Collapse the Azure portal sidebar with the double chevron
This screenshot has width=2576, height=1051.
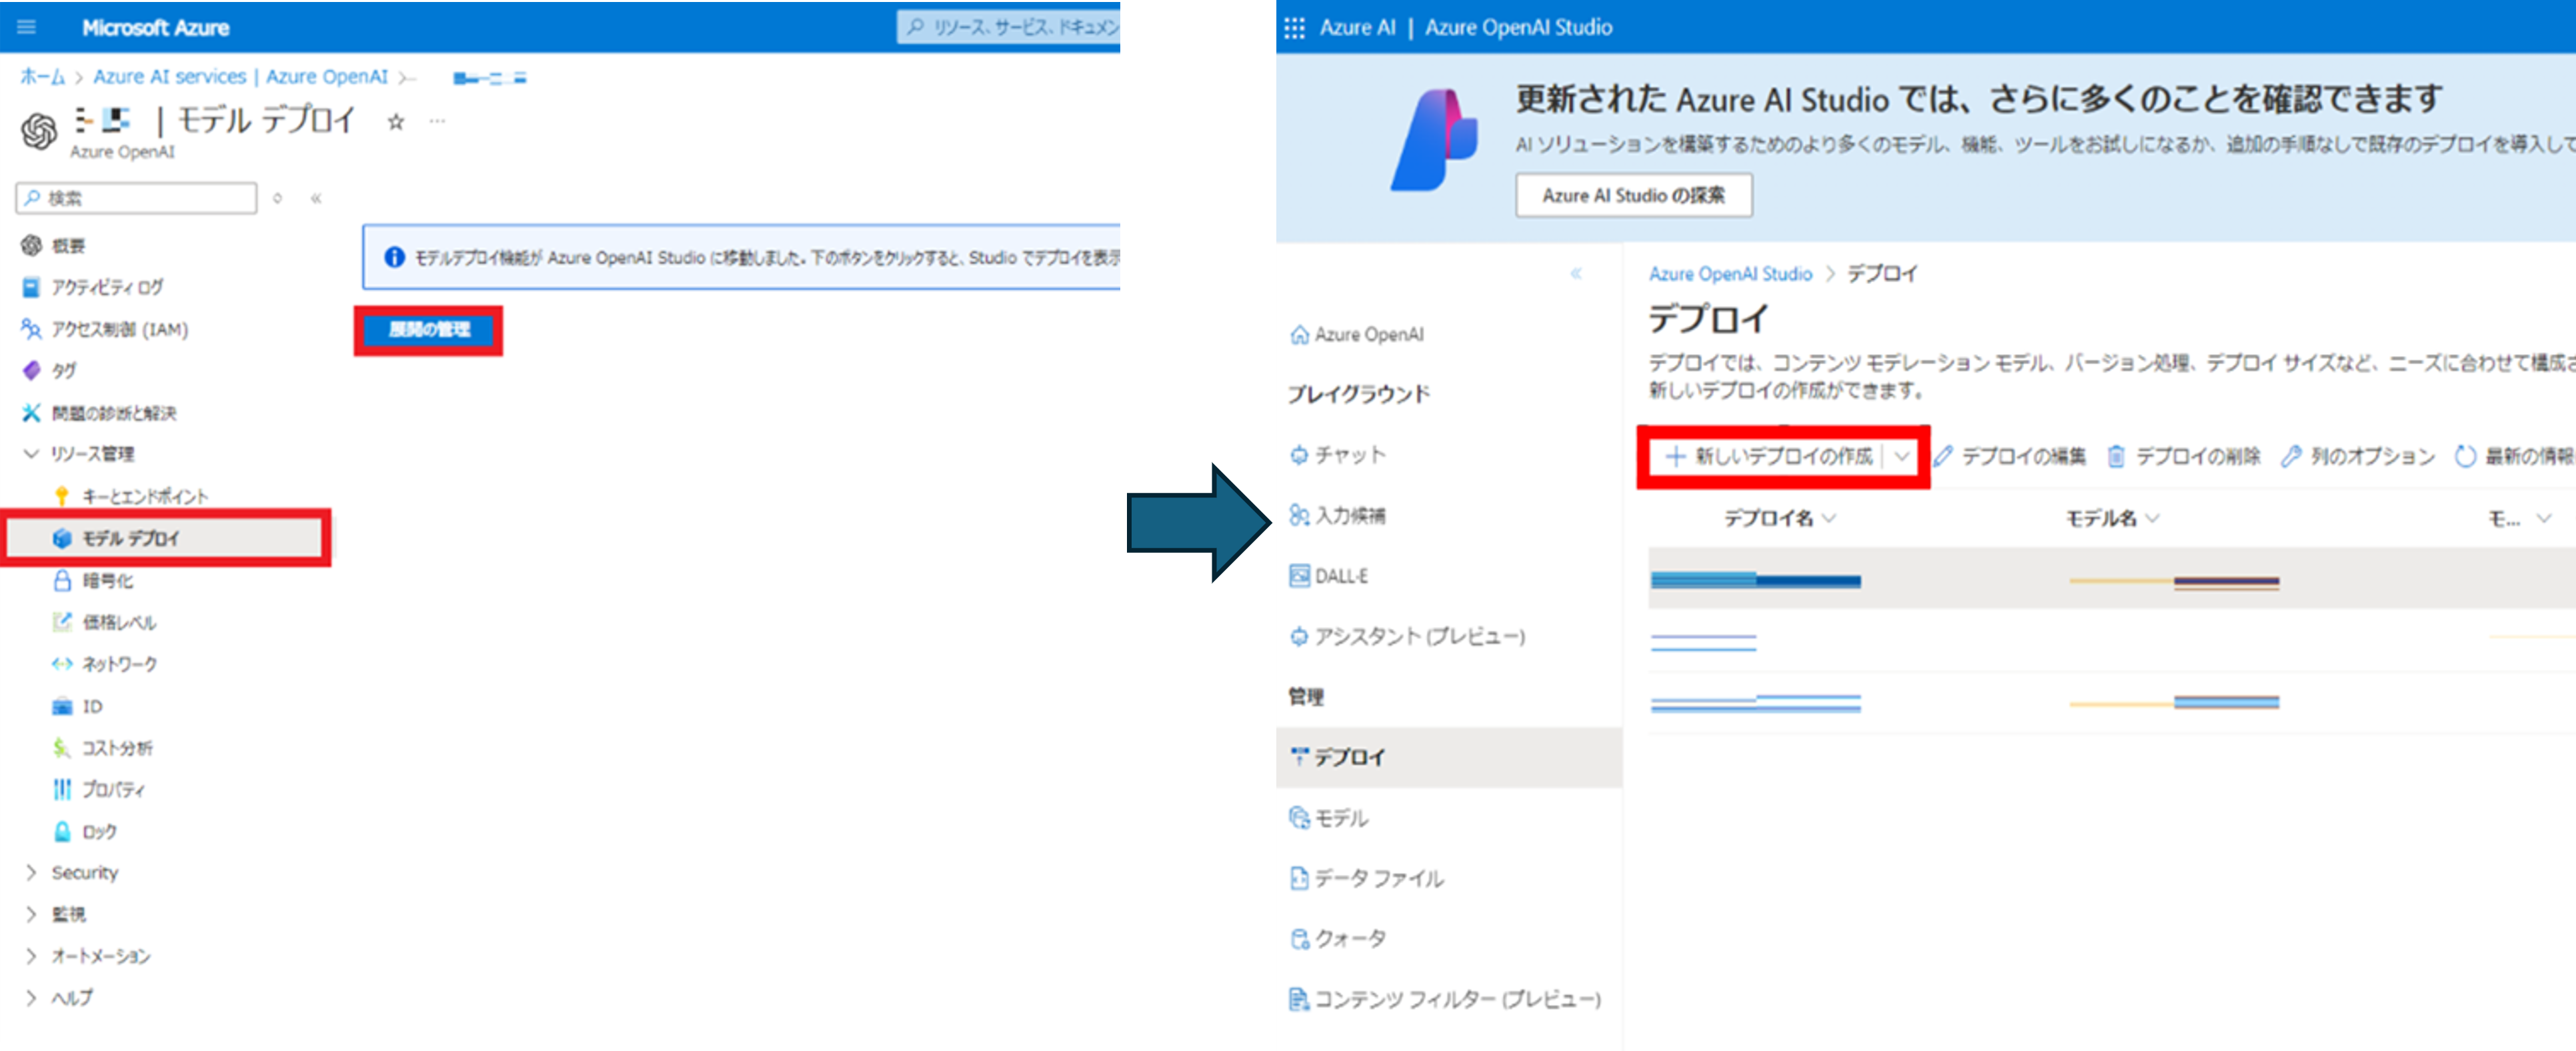tap(316, 198)
